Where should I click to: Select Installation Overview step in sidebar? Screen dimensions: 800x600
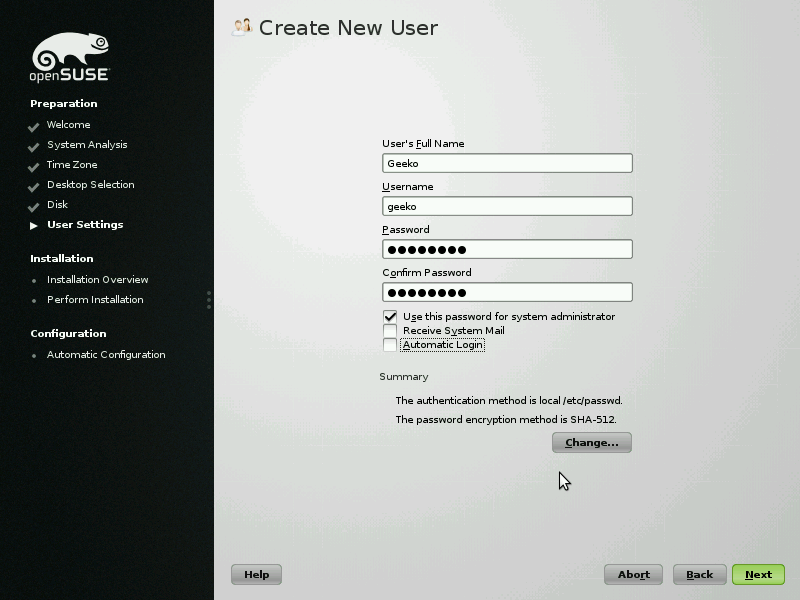[x=97, y=280]
